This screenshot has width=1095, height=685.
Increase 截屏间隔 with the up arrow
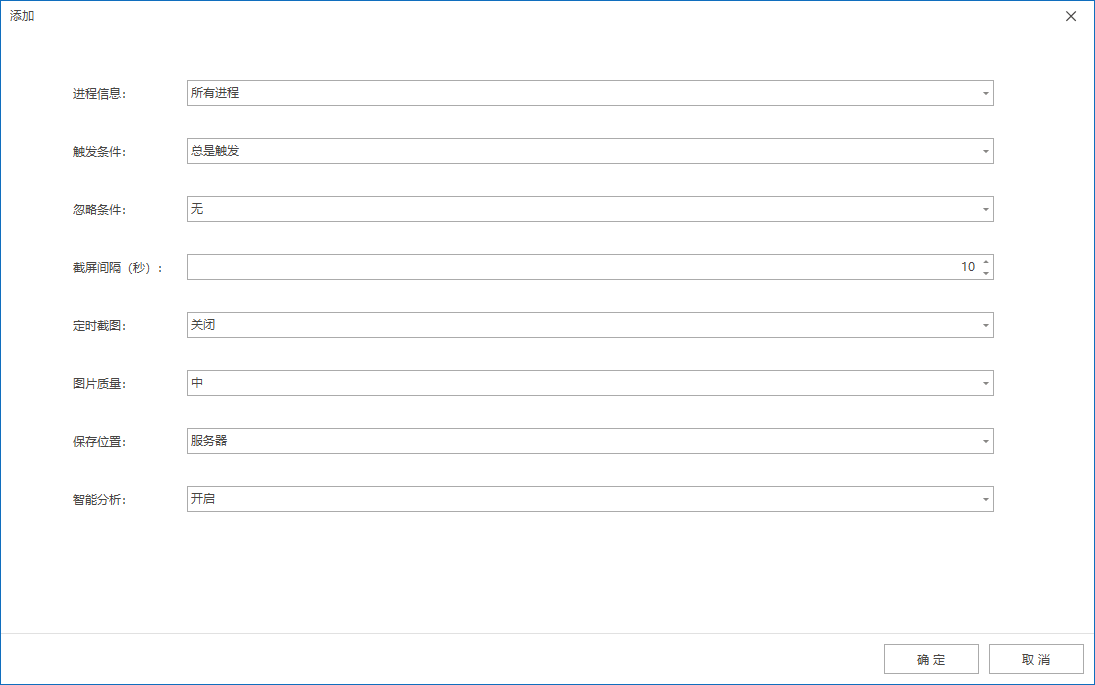986,262
